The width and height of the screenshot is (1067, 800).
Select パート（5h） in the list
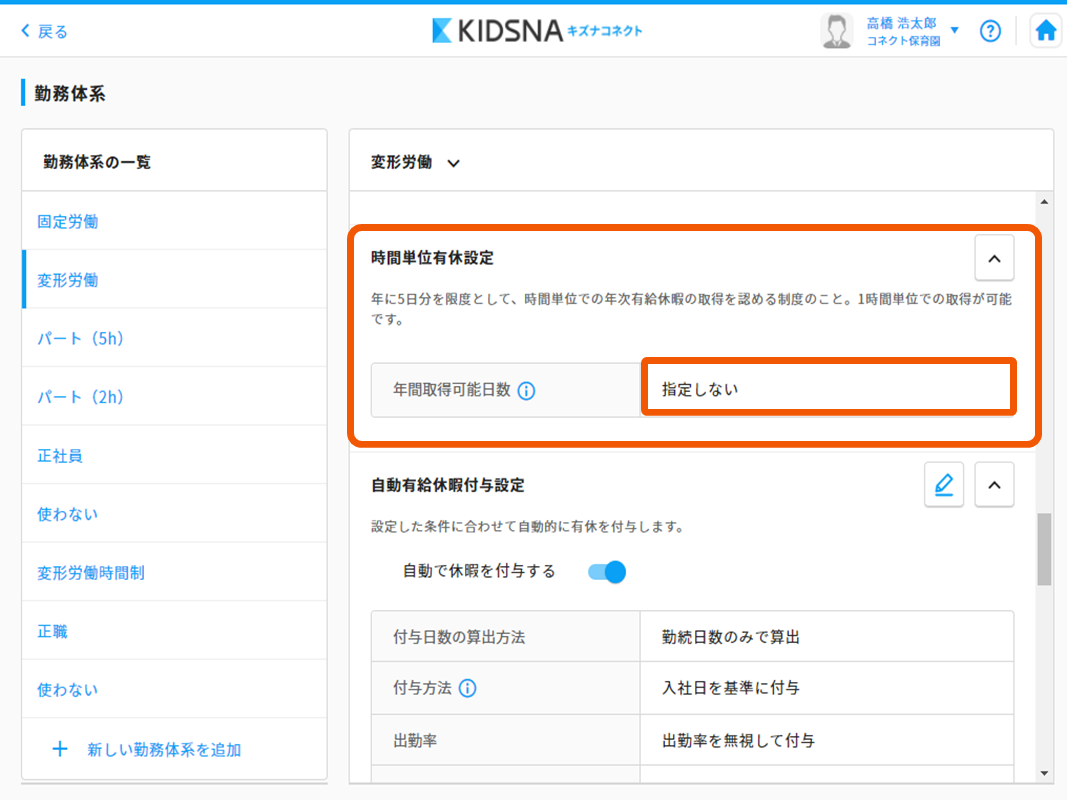pos(81,338)
